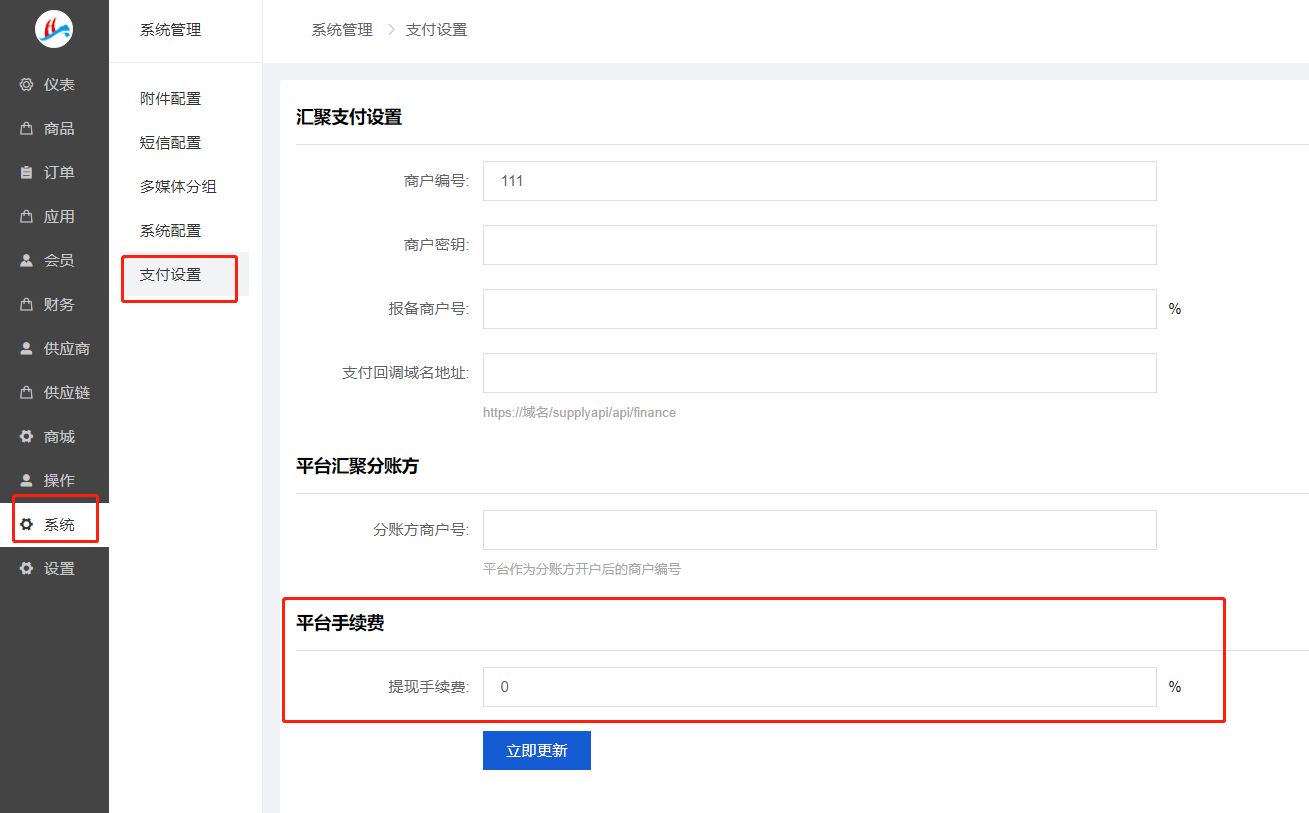The width and height of the screenshot is (1309, 813).
Task: Select 会员 in the sidebar
Action: pos(54,261)
